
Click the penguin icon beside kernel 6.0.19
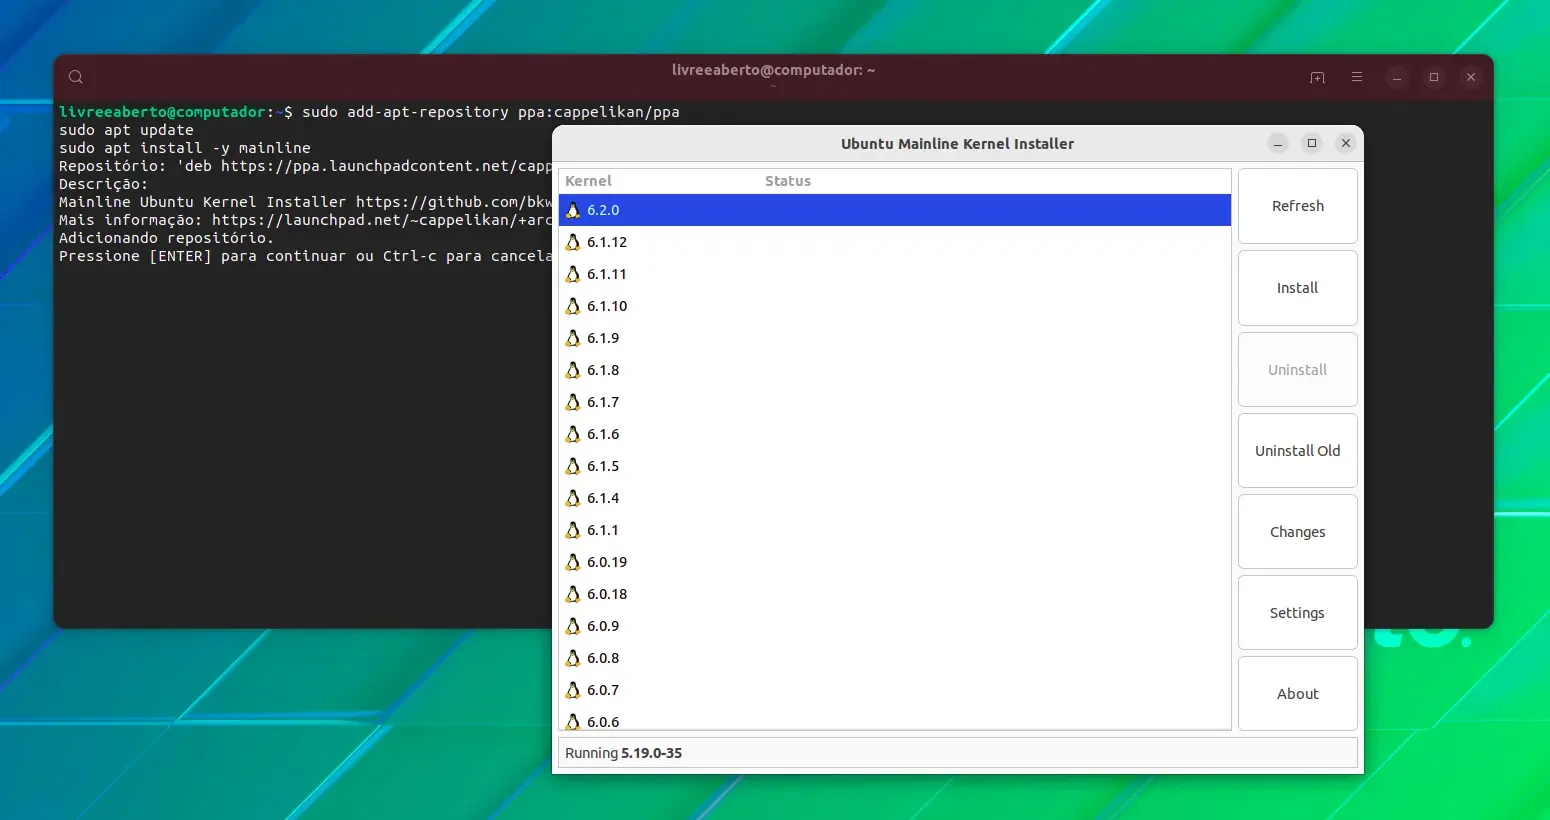(573, 562)
